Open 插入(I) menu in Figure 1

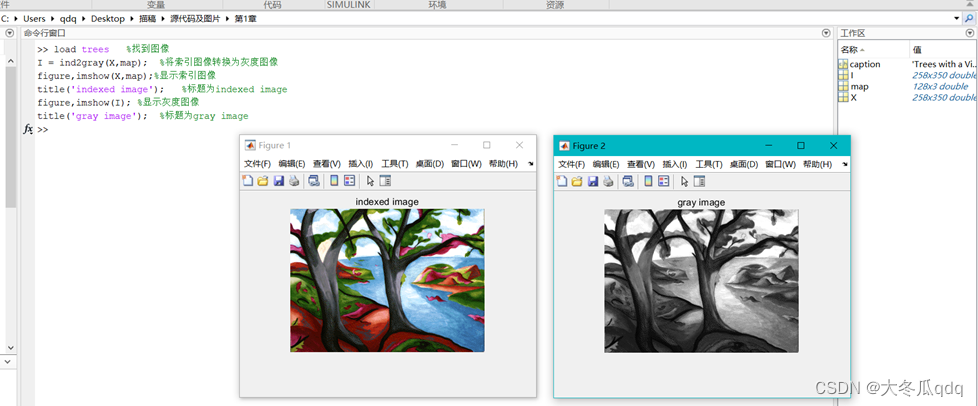(x=361, y=164)
